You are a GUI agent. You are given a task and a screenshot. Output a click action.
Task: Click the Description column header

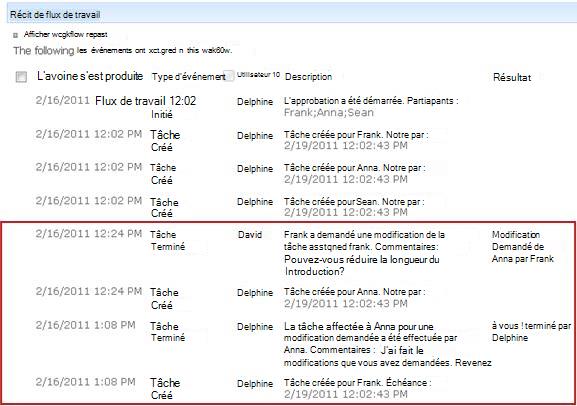click(x=308, y=77)
